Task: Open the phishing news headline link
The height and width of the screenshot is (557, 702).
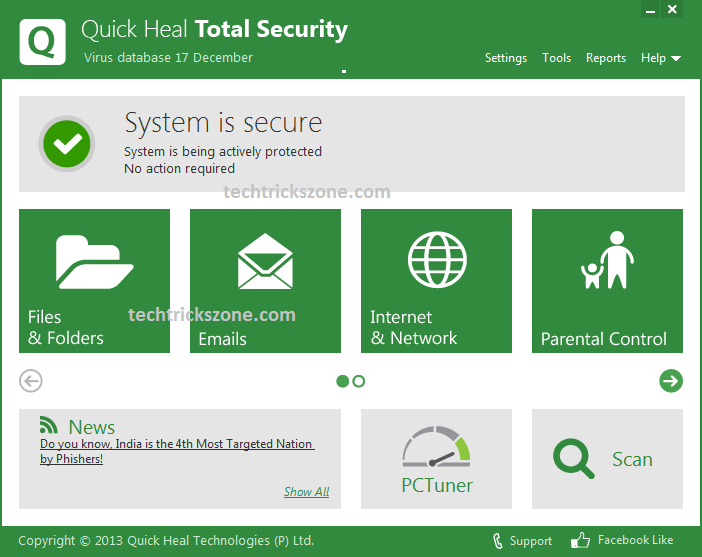Action: [176, 444]
